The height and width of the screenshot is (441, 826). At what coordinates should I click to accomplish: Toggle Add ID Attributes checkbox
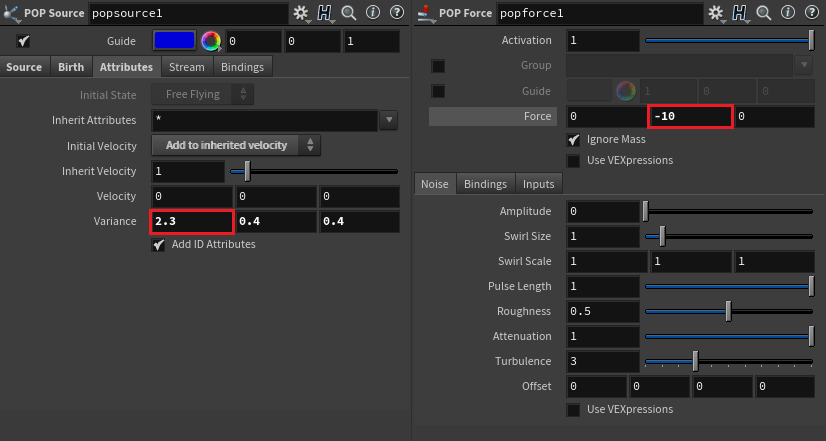coord(158,244)
